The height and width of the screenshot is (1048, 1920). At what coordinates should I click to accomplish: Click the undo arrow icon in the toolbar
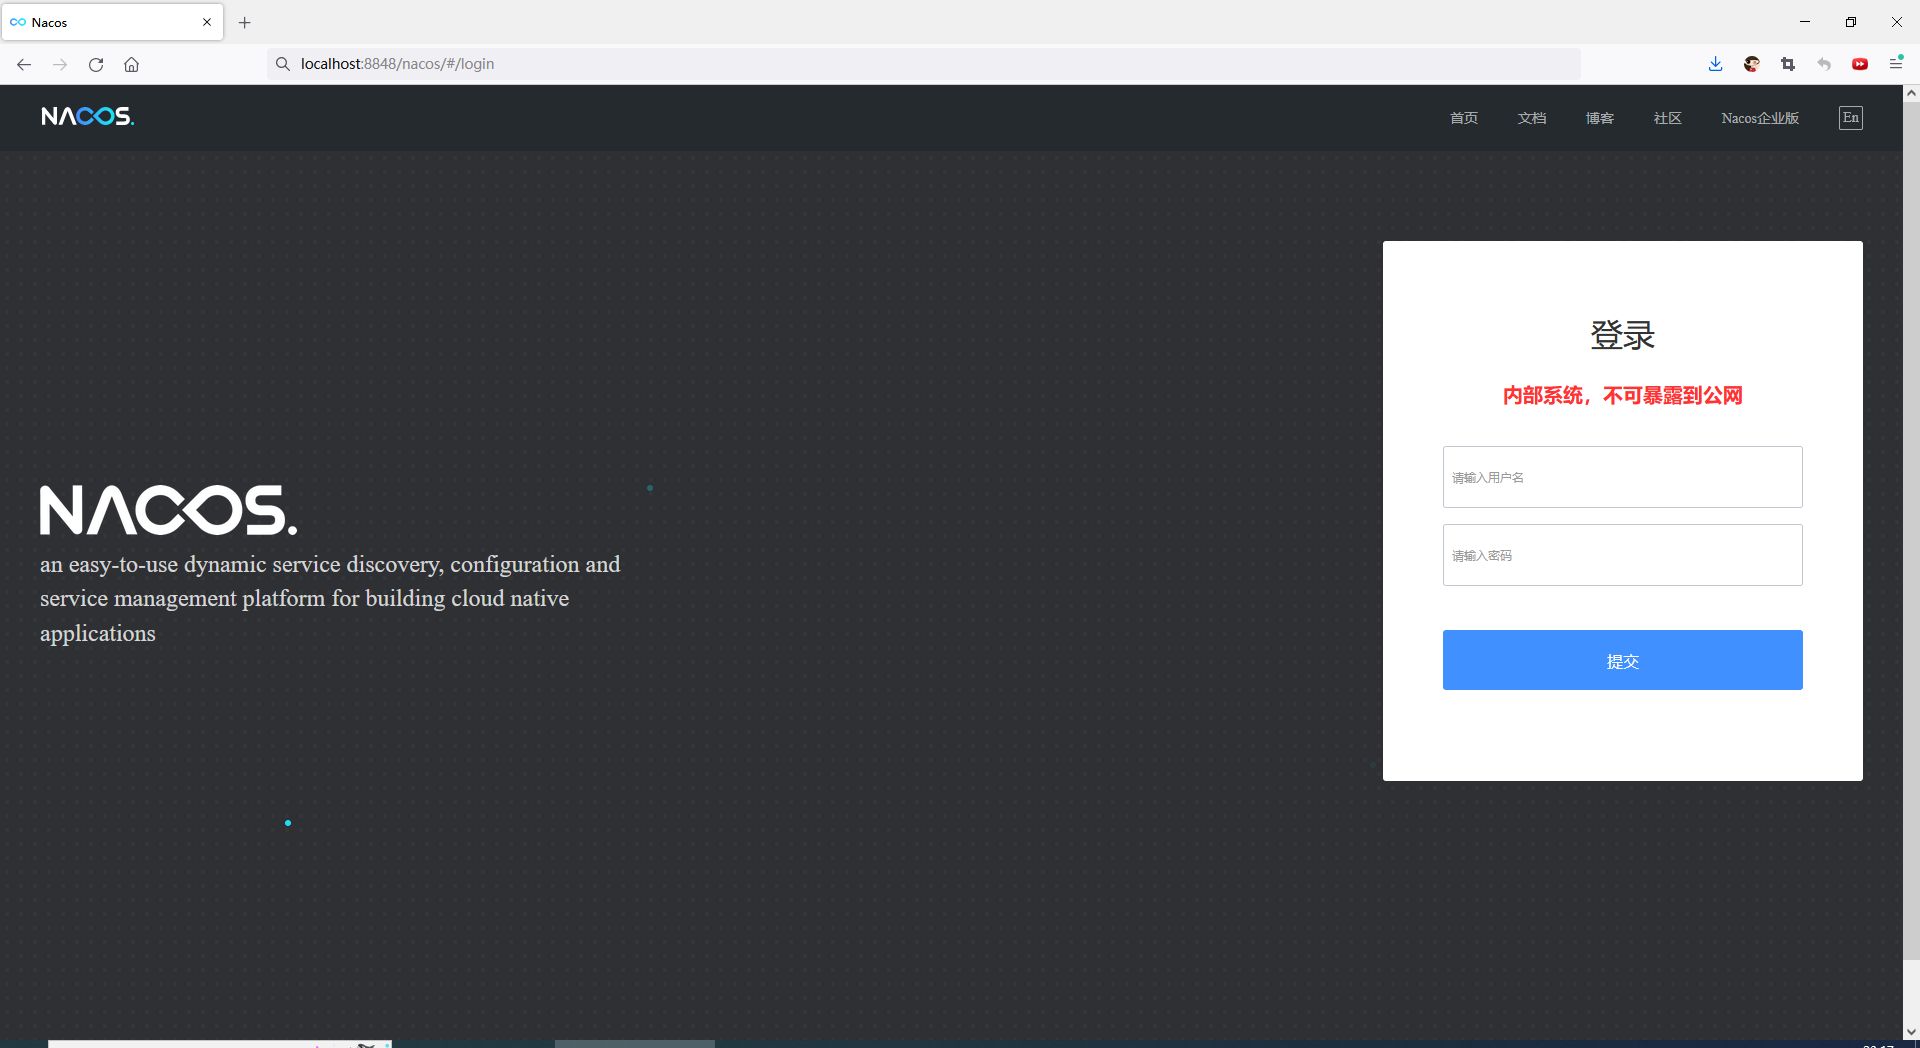pos(1823,64)
